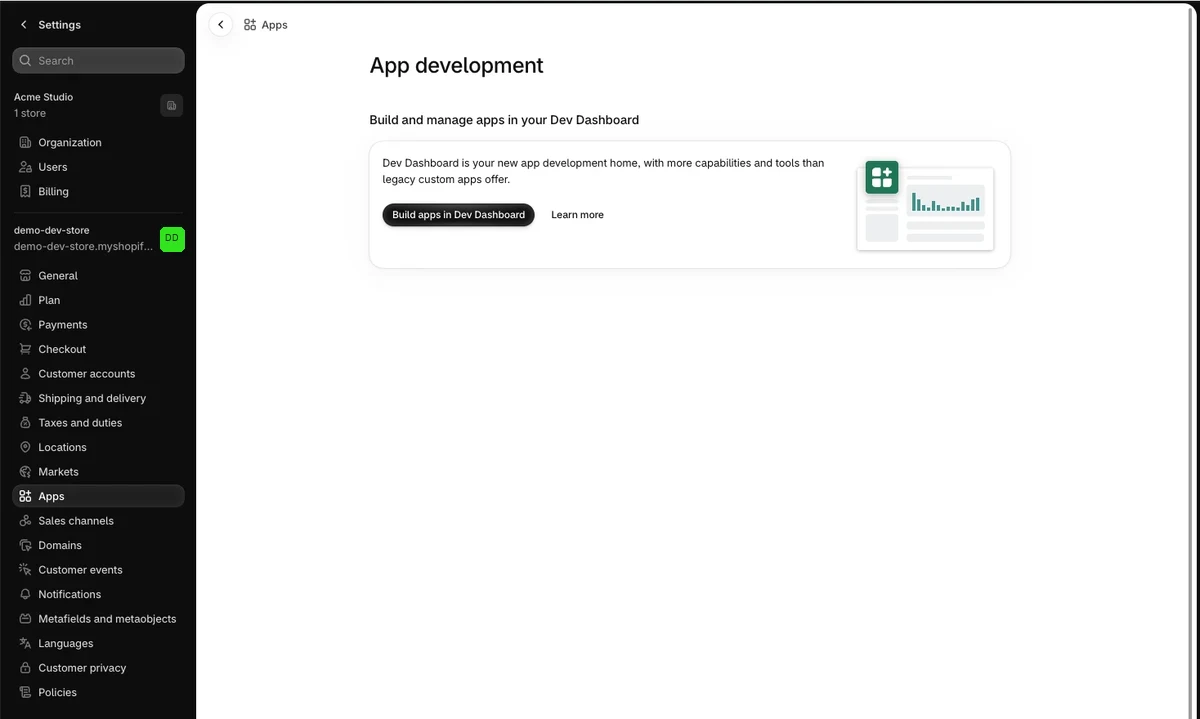Click the Customer privacy lock icon
The height and width of the screenshot is (719, 1200).
tap(26, 668)
